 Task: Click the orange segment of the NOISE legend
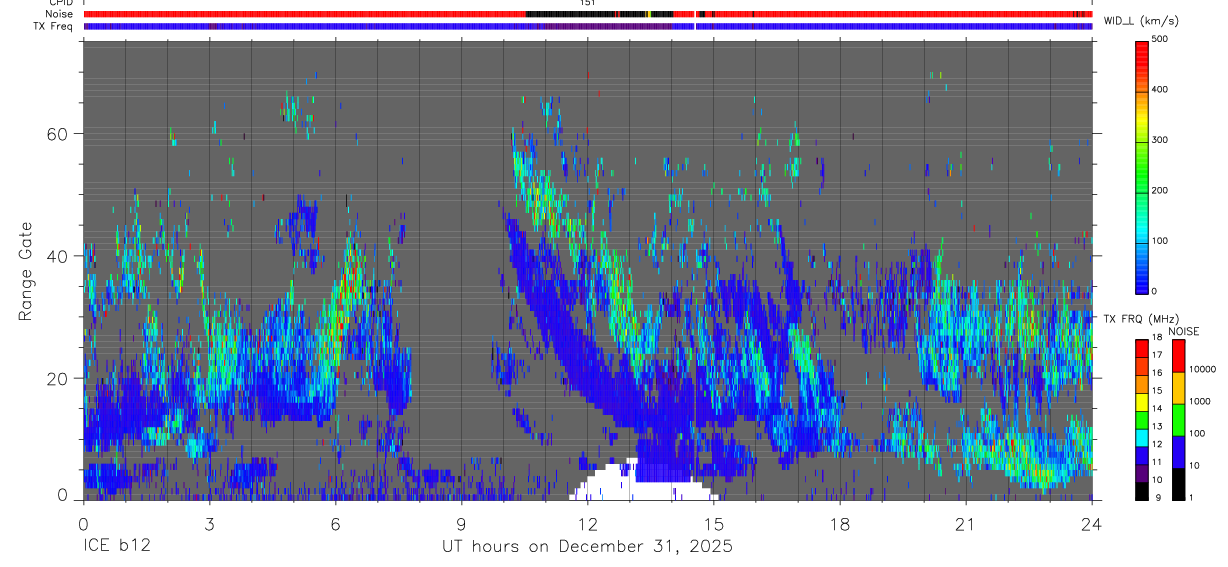tap(1177, 387)
